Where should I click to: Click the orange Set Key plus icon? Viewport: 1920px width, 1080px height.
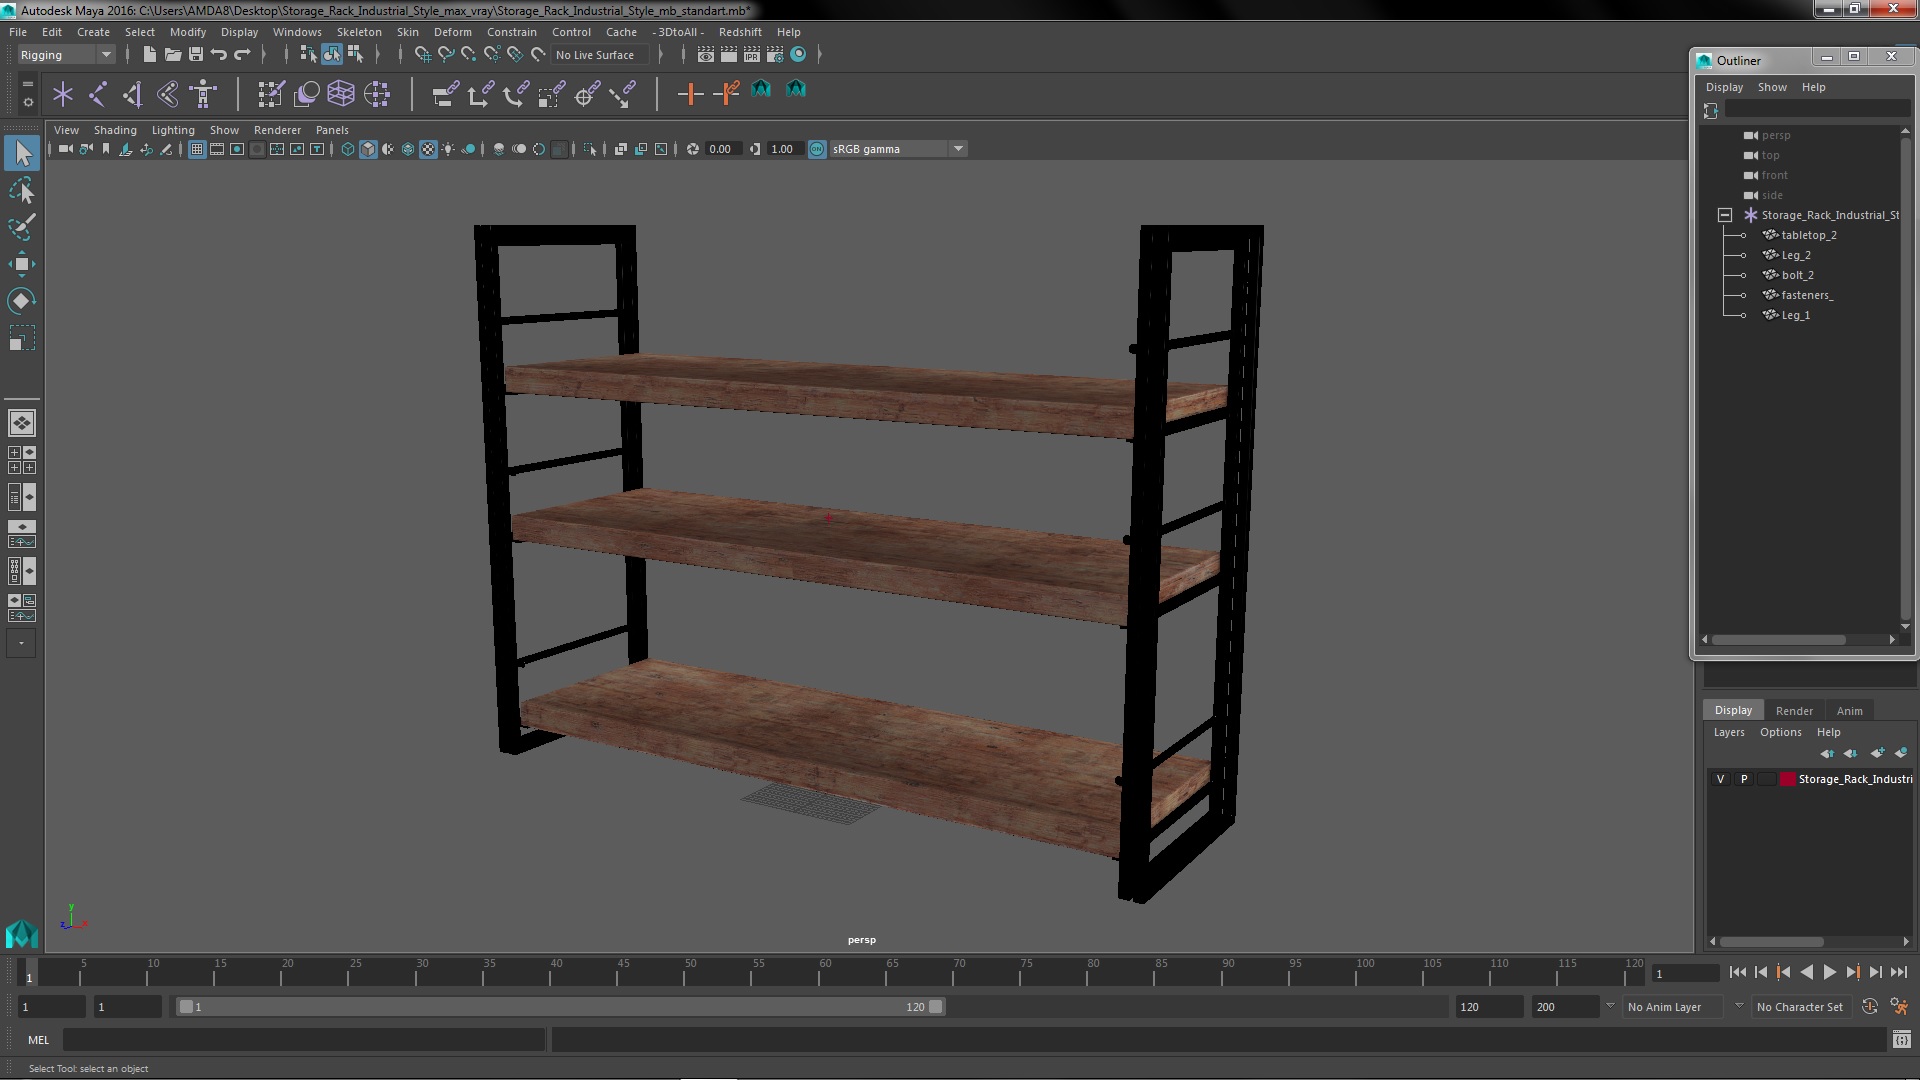pyautogui.click(x=690, y=94)
